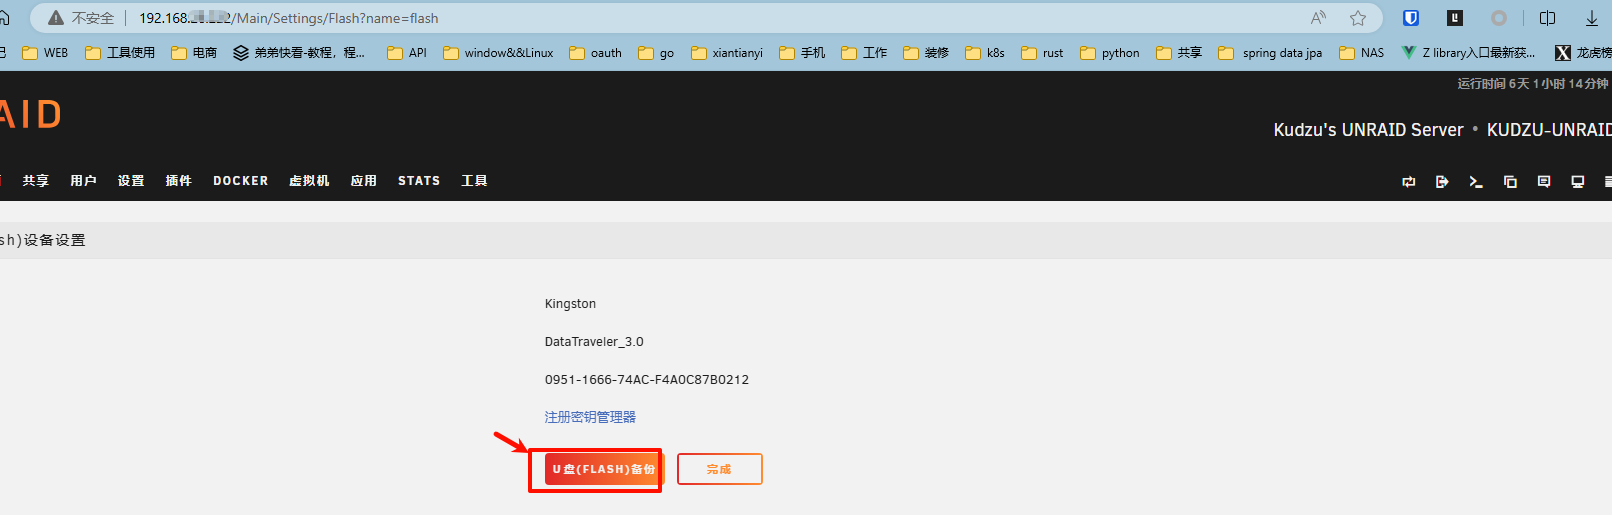Open Bitwarden extension icon
Screen dimensions: 1612x515
click(1411, 18)
